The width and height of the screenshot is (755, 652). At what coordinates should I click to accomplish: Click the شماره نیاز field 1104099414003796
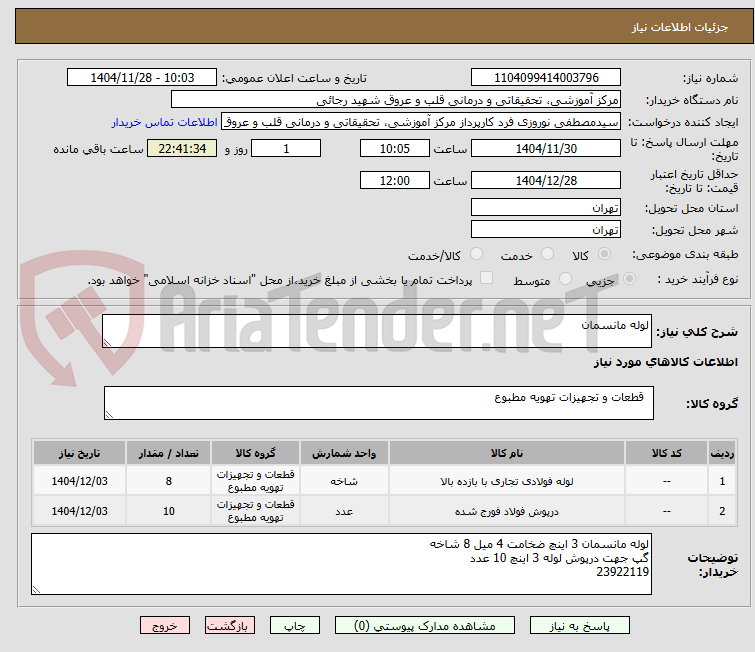point(546,78)
